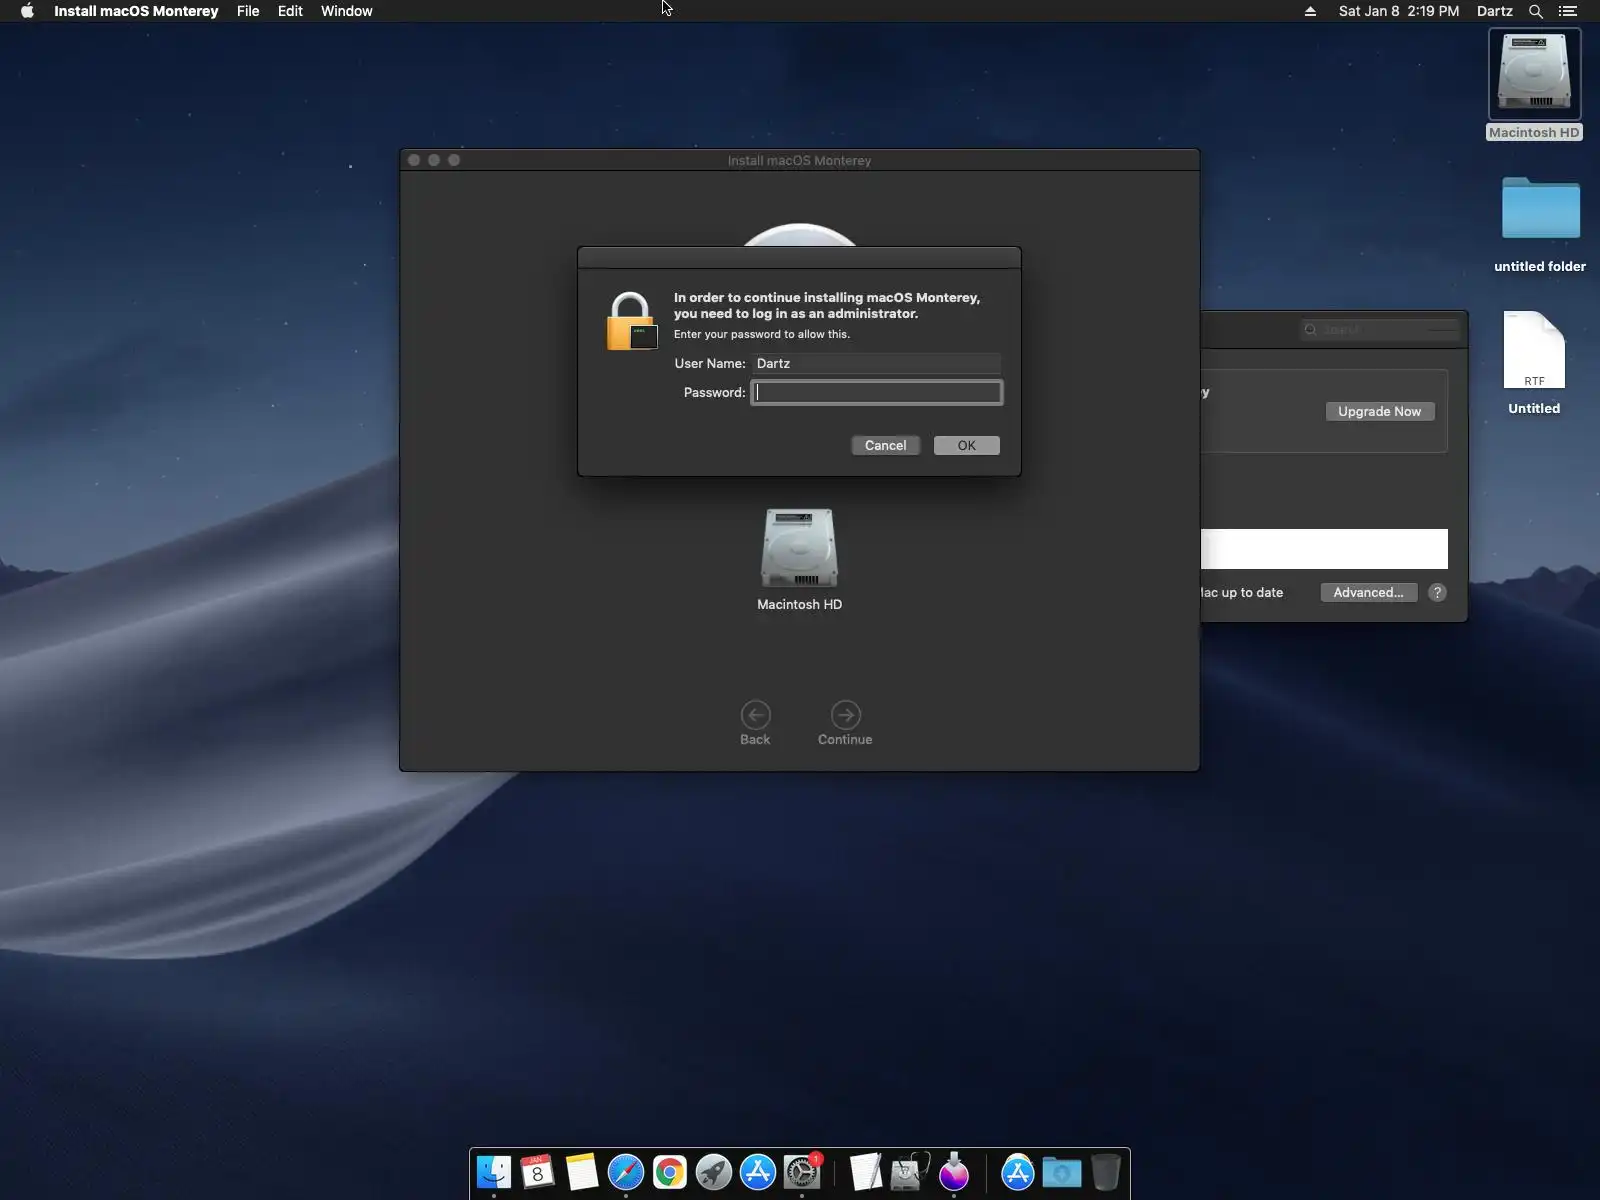Click Install macOS Monterey icon in dock
1600x1200 pixels.
click(954, 1172)
